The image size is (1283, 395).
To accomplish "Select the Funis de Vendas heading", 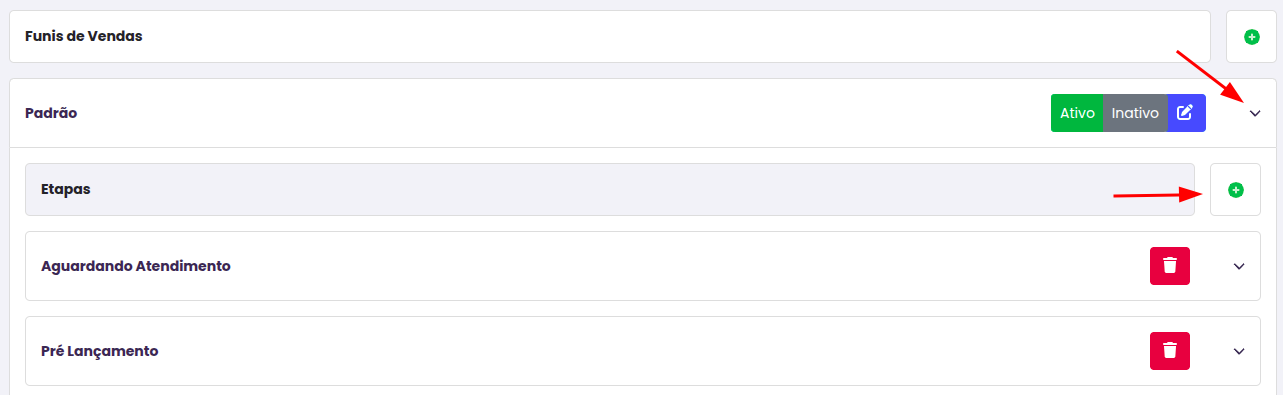I will (x=84, y=36).
